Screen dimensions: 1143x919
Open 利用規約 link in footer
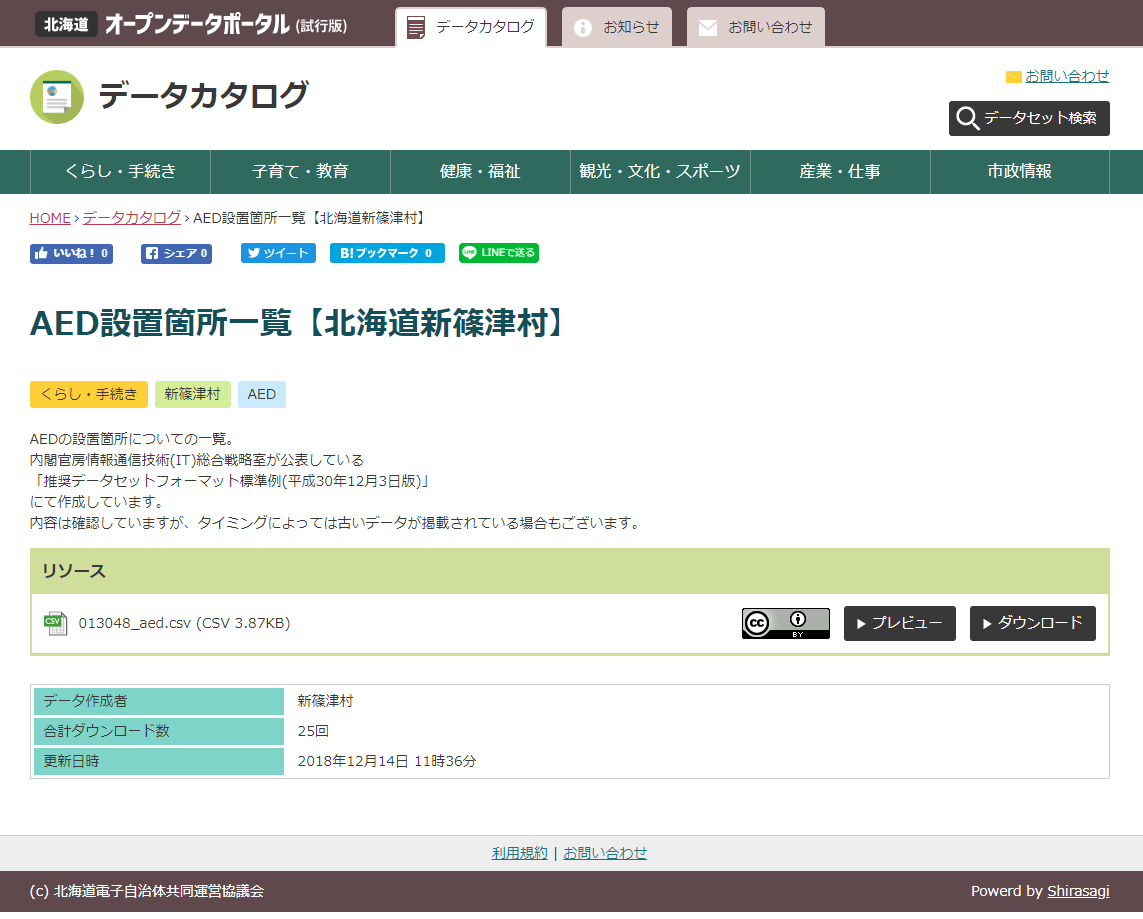(519, 853)
